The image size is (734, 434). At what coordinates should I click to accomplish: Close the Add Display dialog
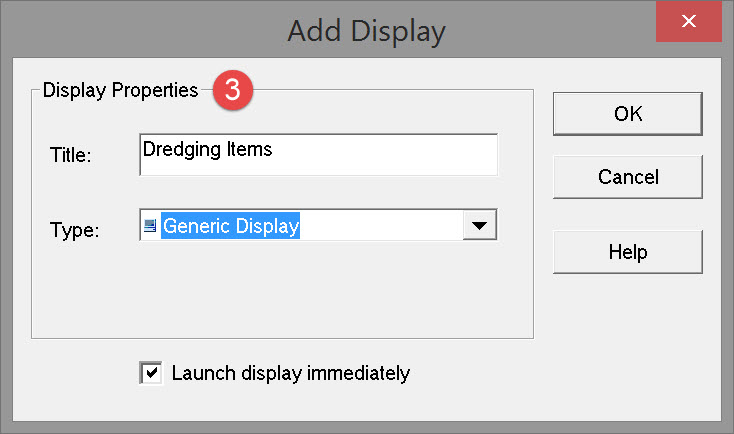point(689,21)
